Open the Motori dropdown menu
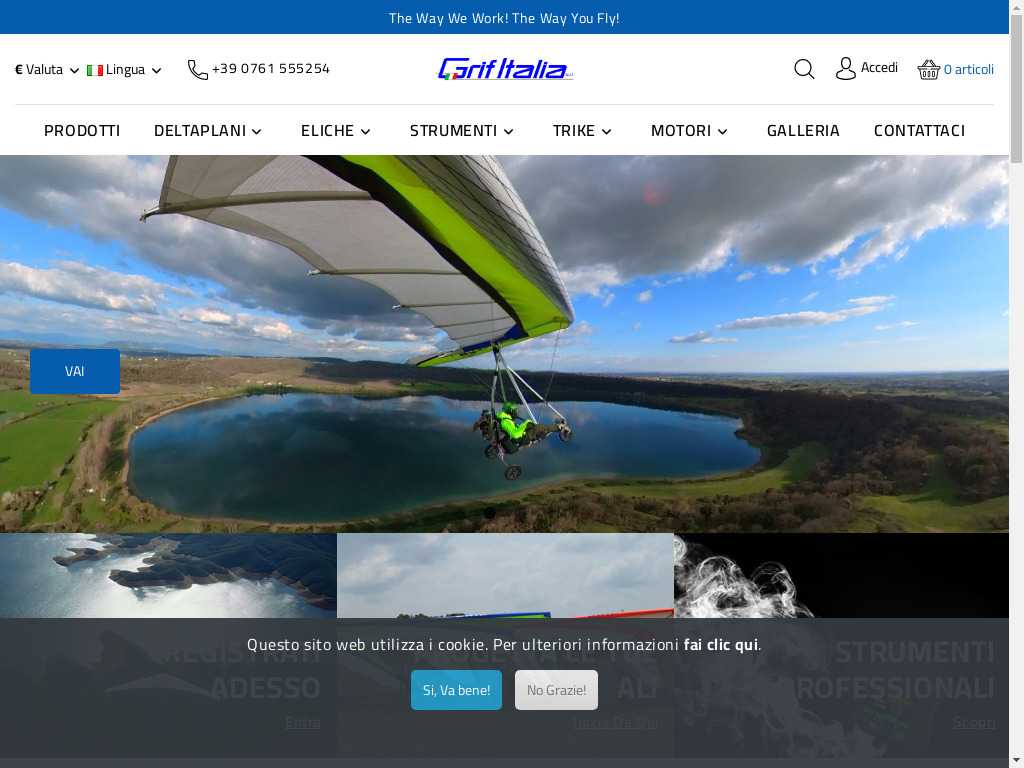Viewport: 1024px width, 768px height. point(690,131)
